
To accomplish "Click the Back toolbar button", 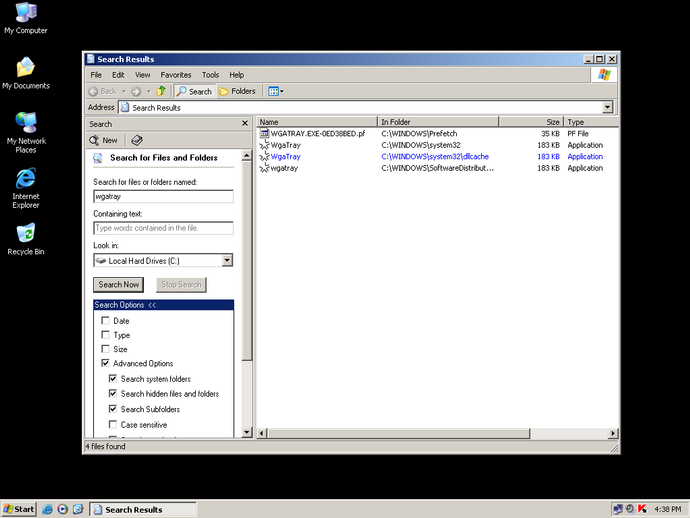I will coord(103,91).
